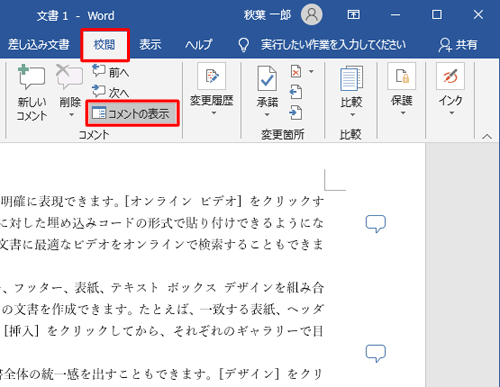Image resolution: width=500 pixels, height=387 pixels.
Task: Click the text line containing オンライン ビデオ
Action: point(162,201)
